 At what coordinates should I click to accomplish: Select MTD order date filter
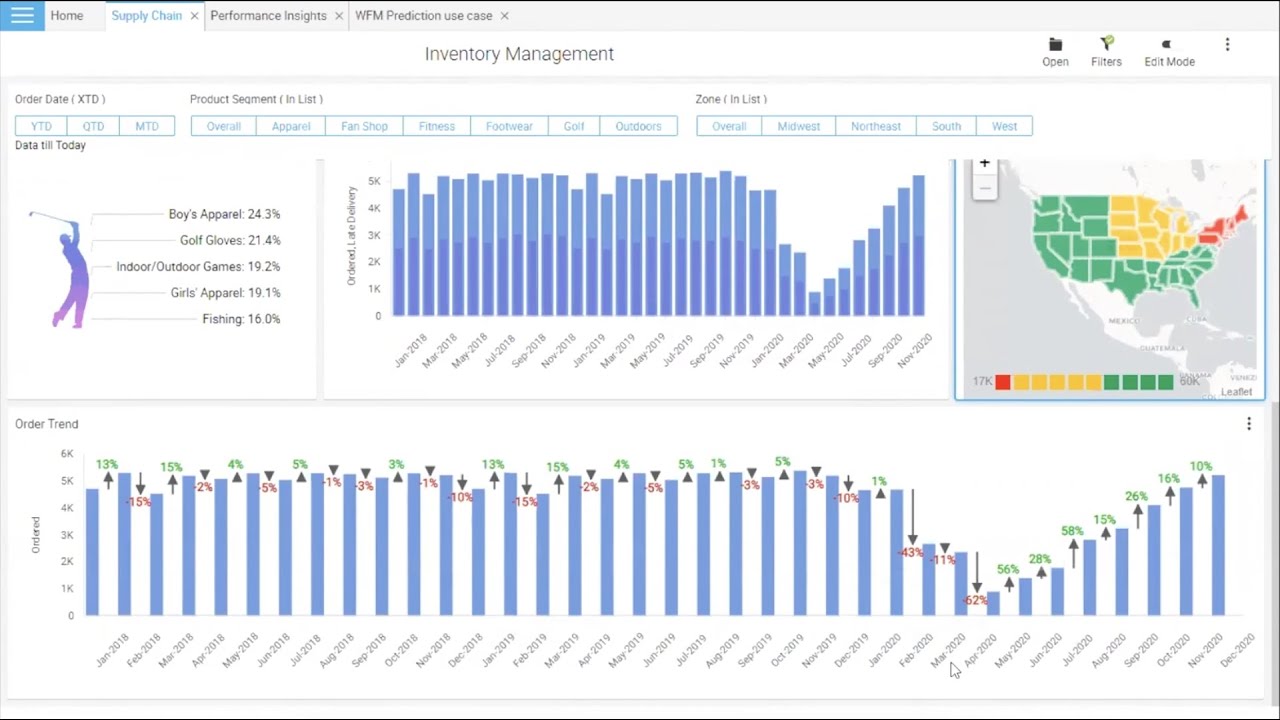coord(147,126)
